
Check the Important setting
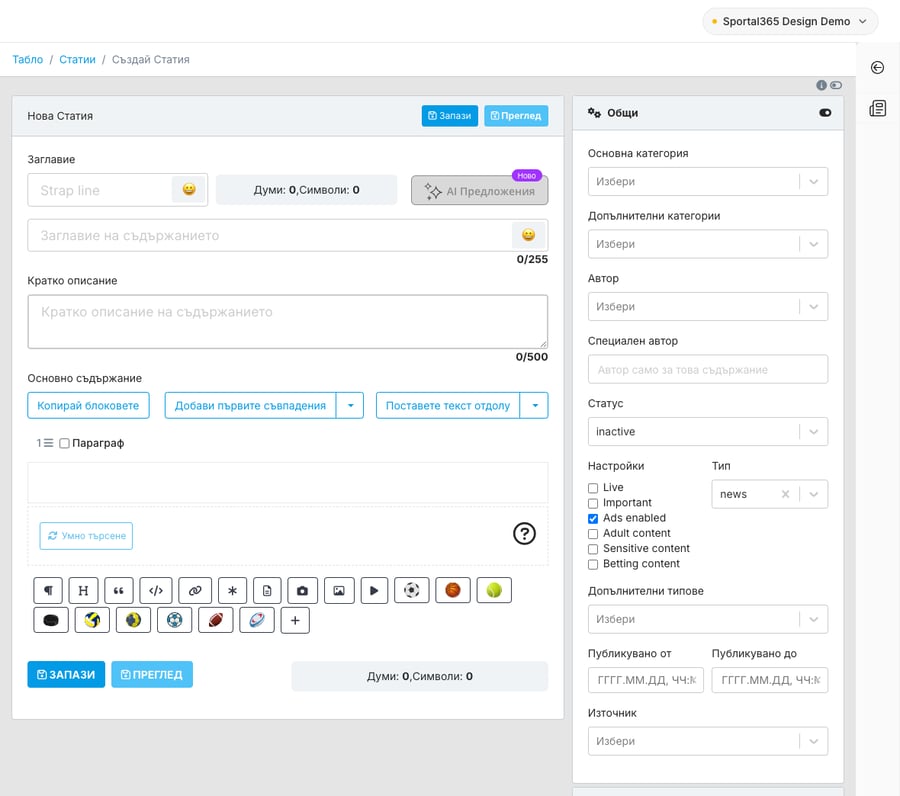tap(593, 503)
